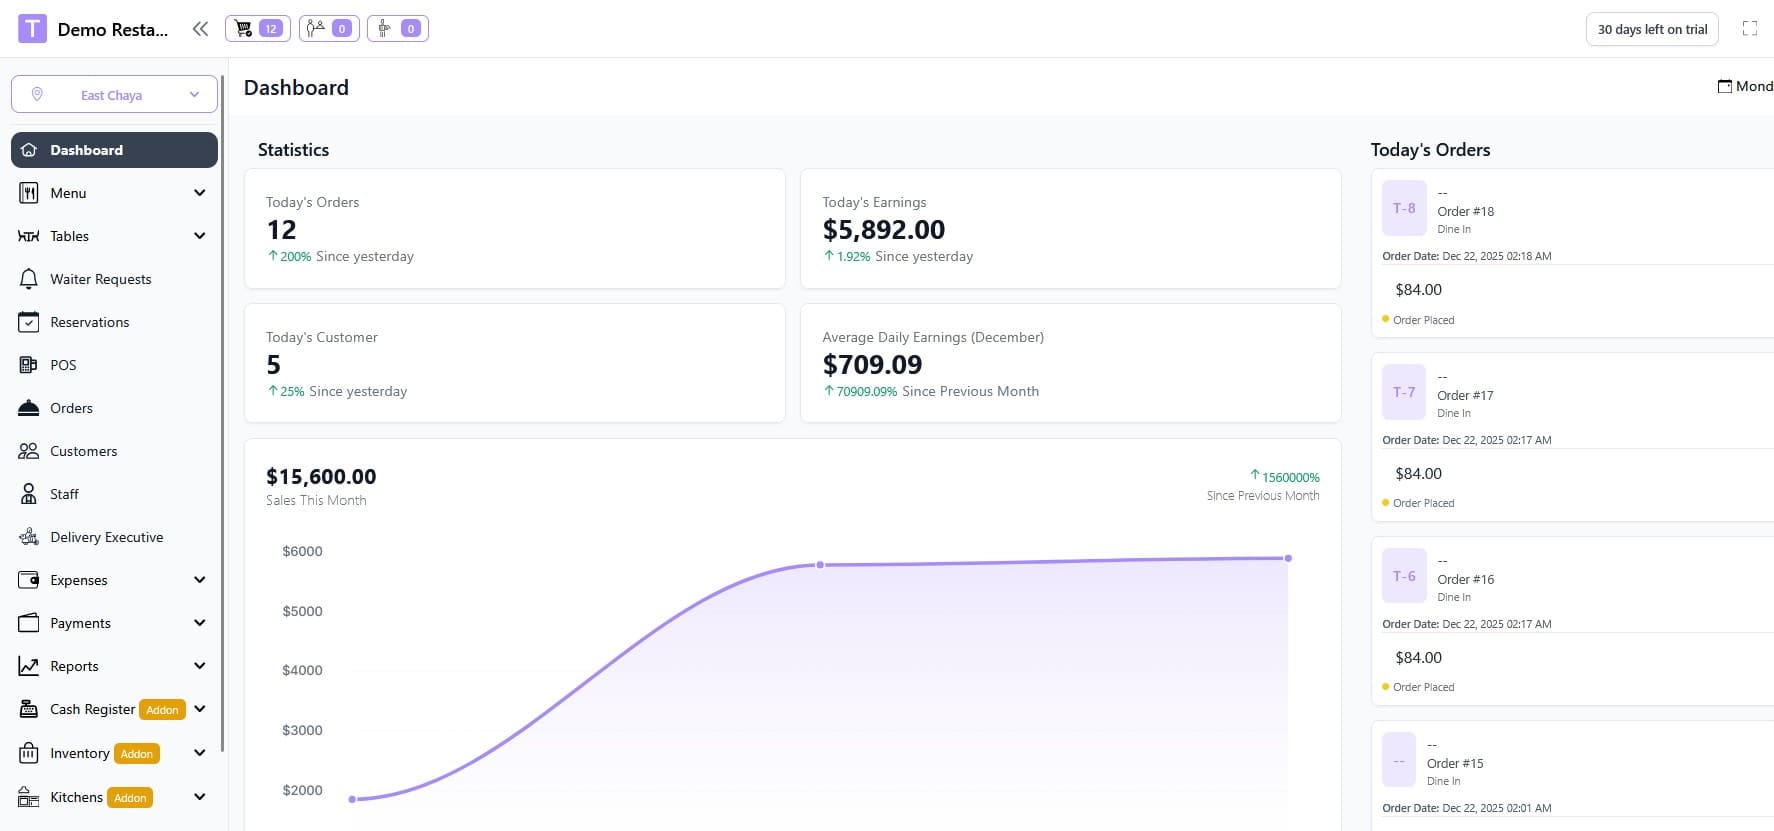This screenshot has width=1774, height=831.
Task: Expand the Menu submenu chevron
Action: point(199,193)
